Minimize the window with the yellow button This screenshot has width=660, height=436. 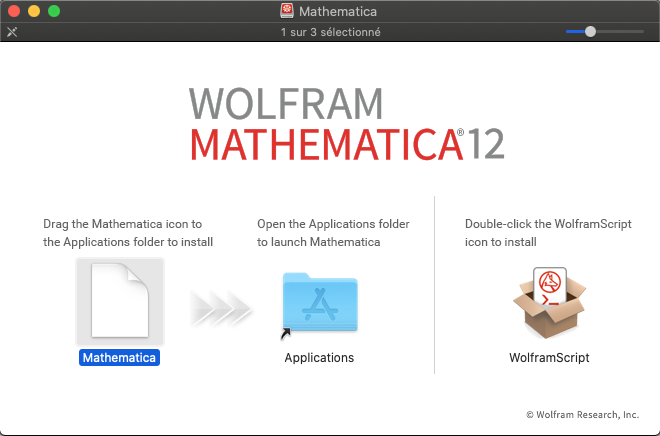point(34,11)
